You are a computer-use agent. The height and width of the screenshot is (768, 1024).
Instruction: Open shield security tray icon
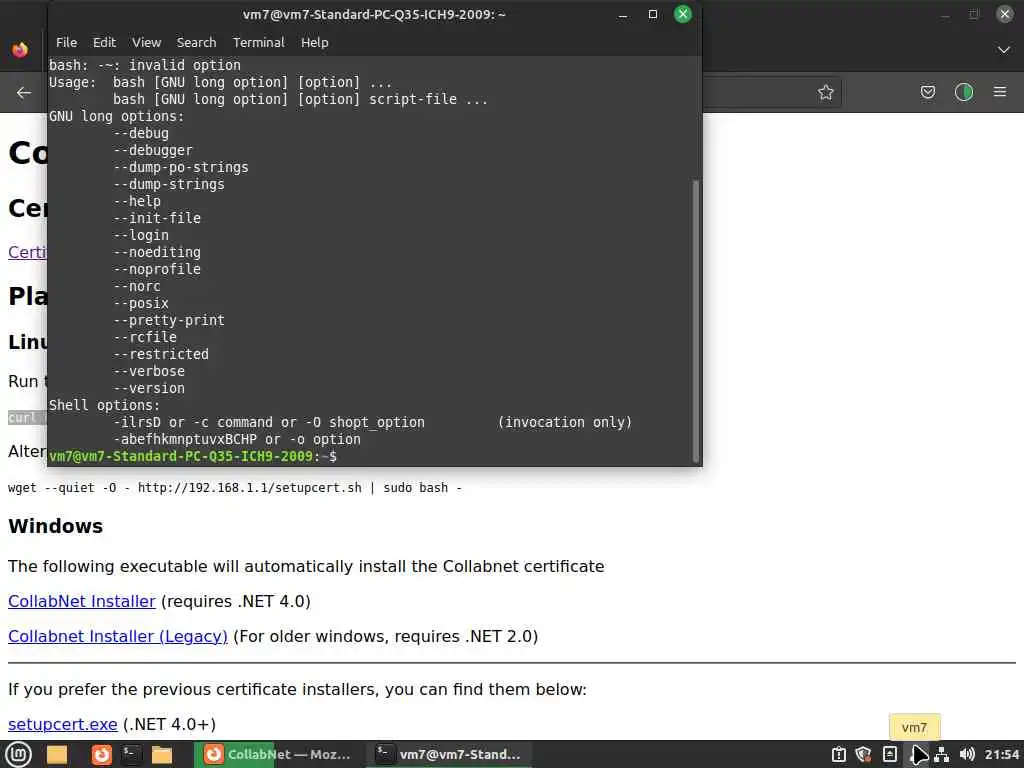863,754
